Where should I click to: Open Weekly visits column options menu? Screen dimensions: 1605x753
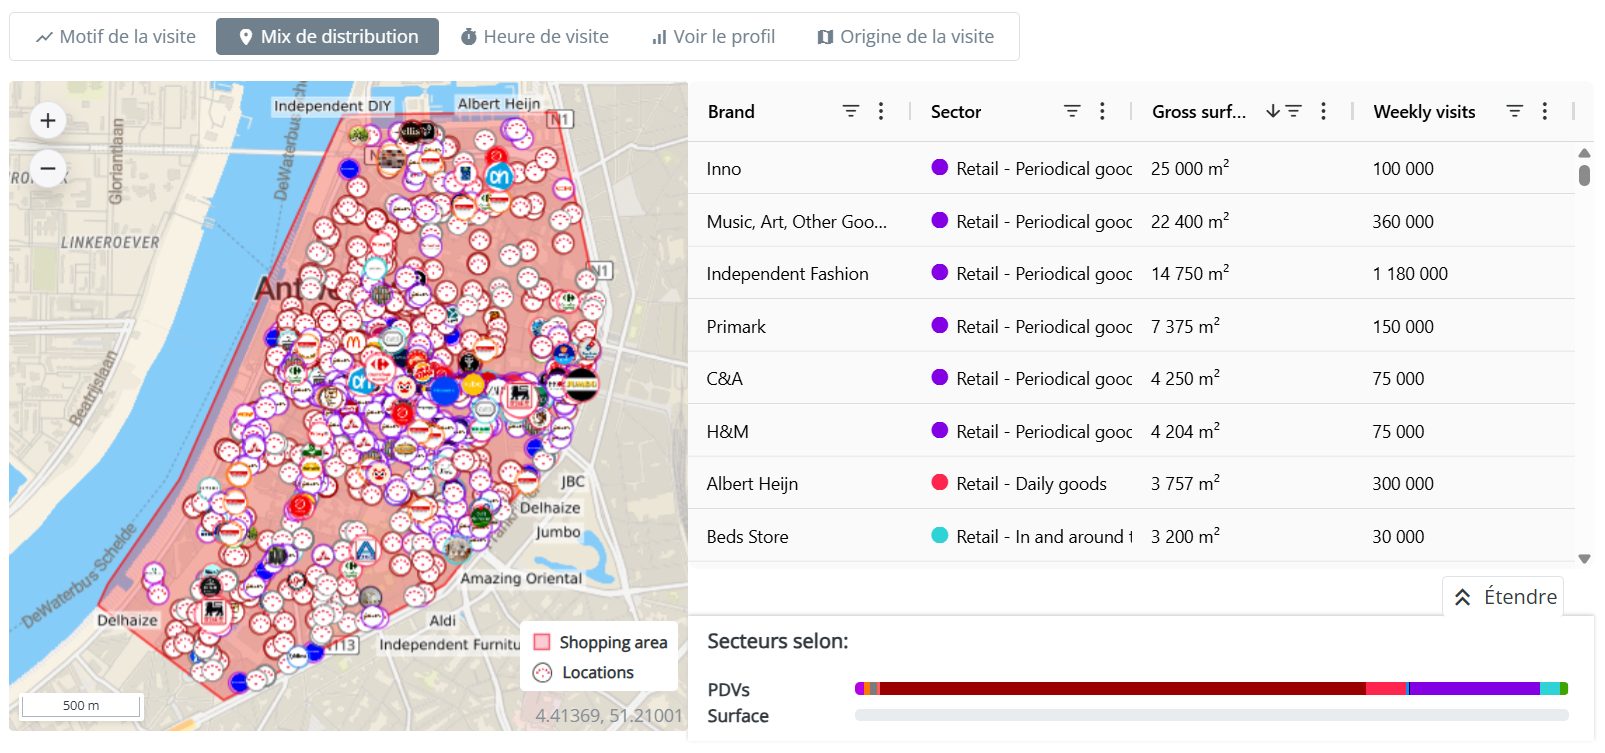[1545, 111]
